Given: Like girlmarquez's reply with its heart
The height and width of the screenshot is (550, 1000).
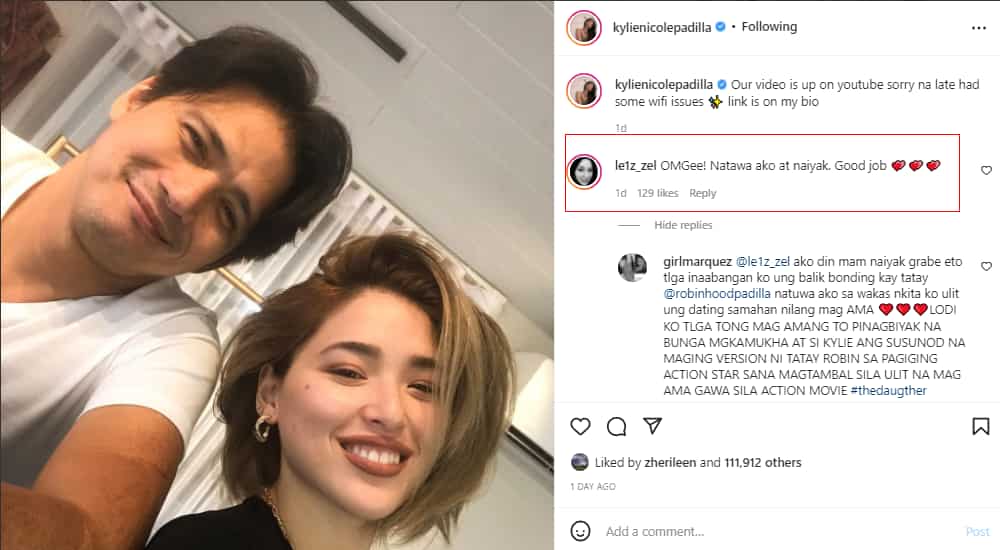Looking at the screenshot, I should (x=986, y=266).
